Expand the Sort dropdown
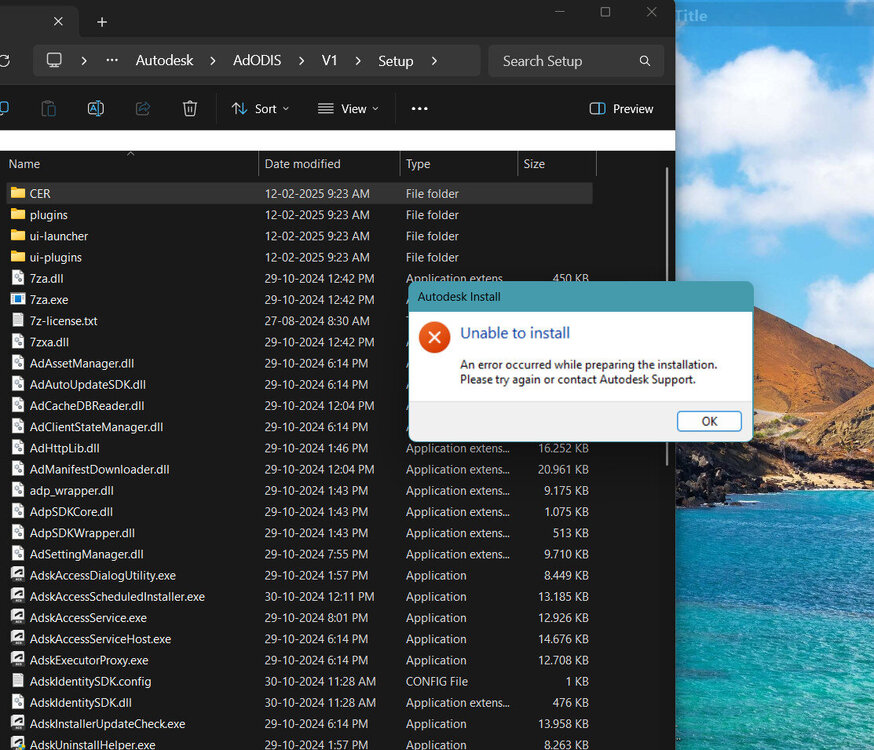The width and height of the screenshot is (874, 750). [260, 109]
